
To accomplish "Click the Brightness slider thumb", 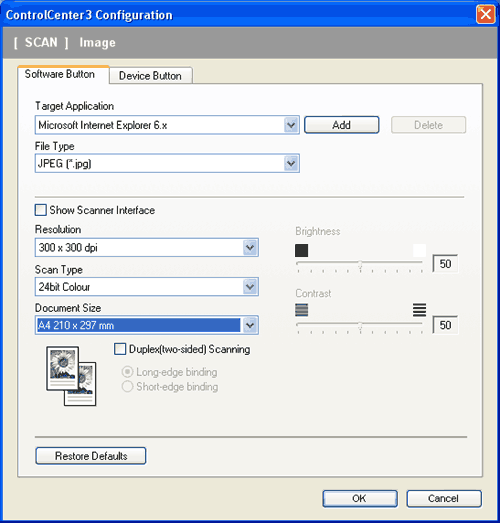I will (360, 265).
